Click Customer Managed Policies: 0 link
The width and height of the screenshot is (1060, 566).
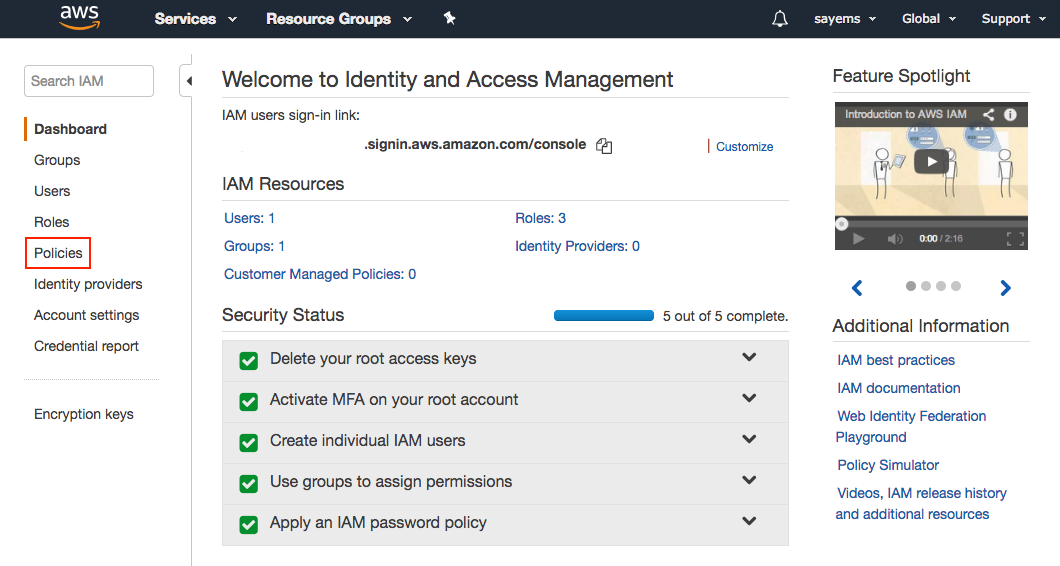tap(320, 274)
